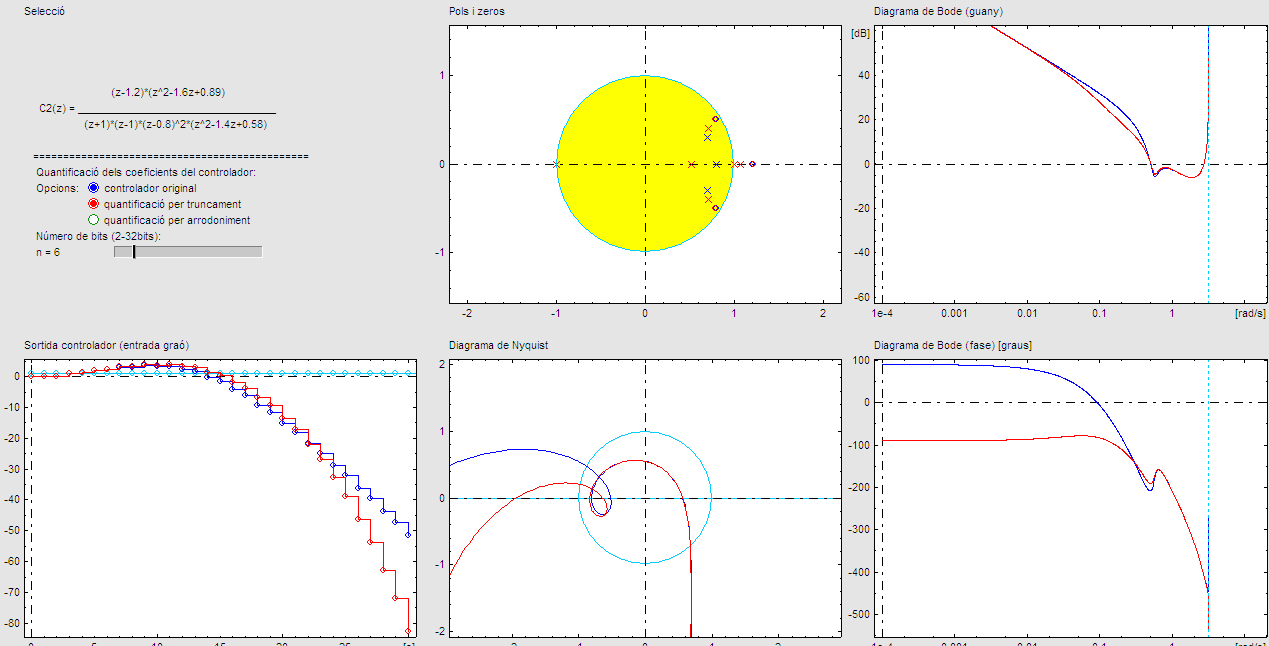Click the upper complex zero in pole-zero plot
The image size is (1269, 646).
tap(715, 119)
